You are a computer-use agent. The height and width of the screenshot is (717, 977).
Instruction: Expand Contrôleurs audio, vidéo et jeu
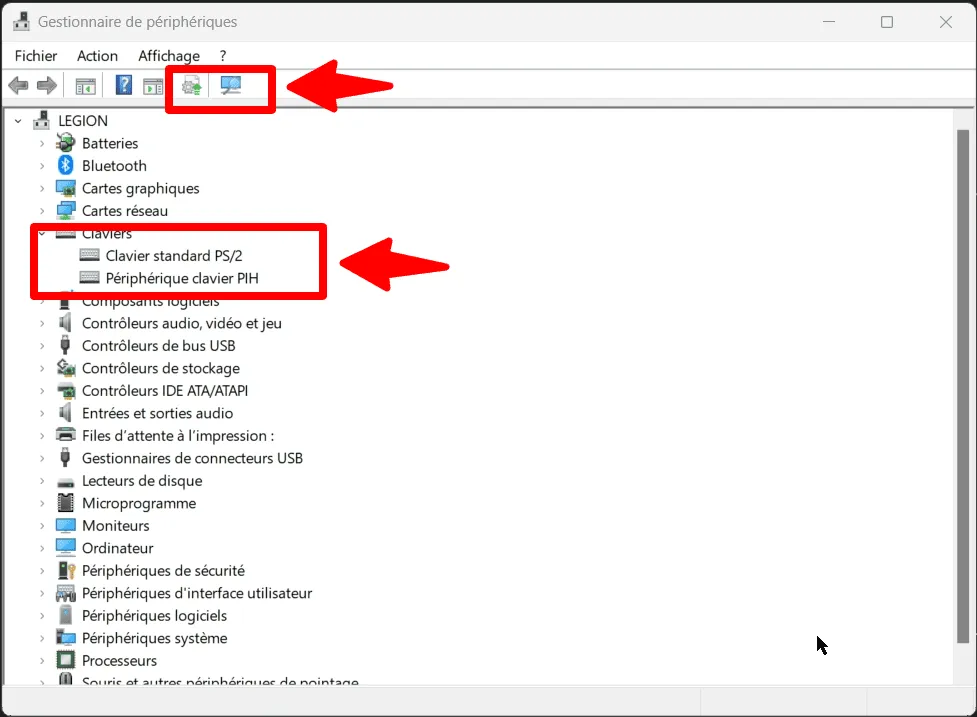(x=42, y=323)
